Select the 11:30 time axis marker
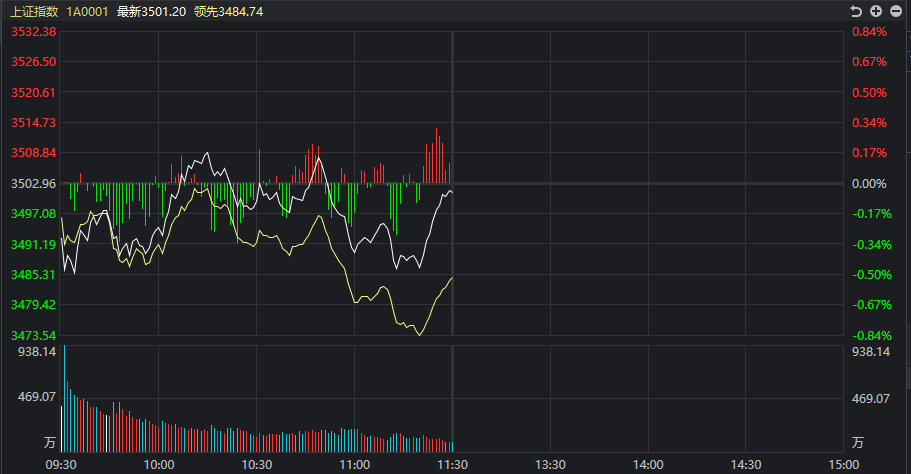Viewport: 911px width, 474px height. [x=453, y=464]
